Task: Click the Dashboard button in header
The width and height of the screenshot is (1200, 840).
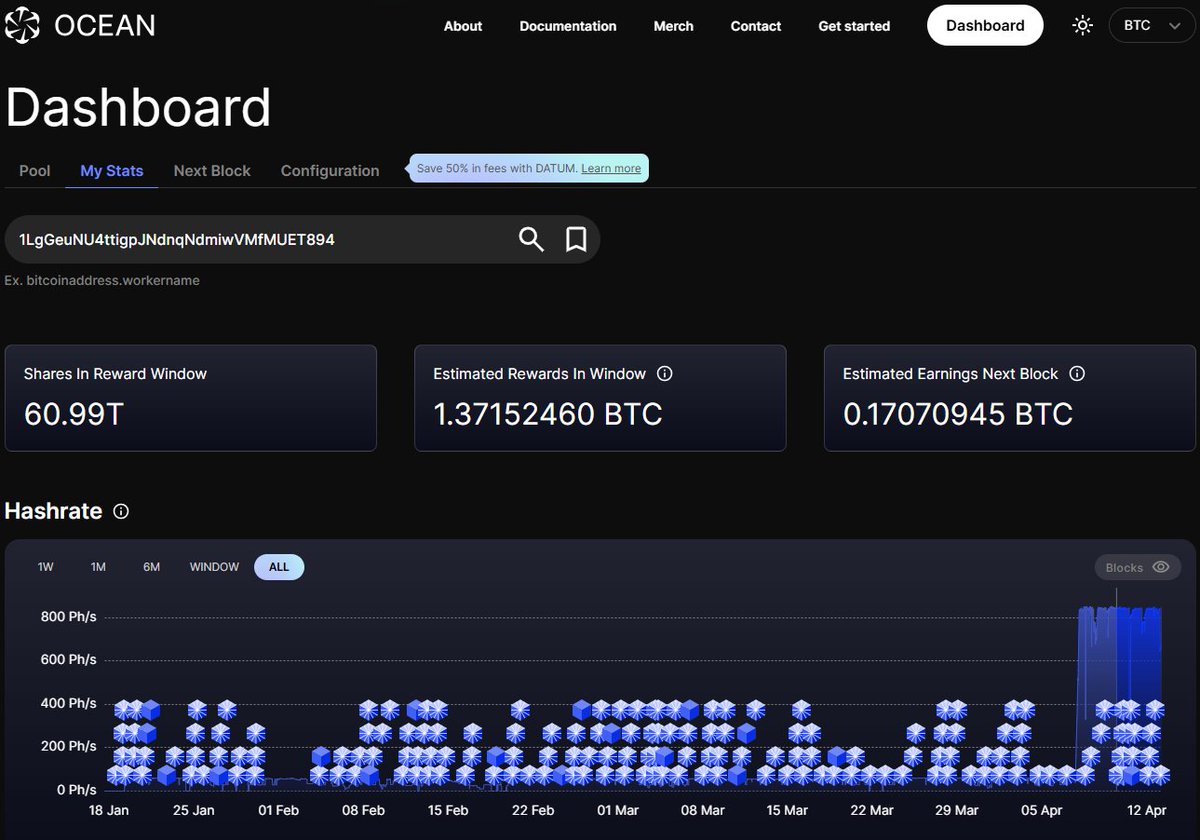Action: coord(985,26)
